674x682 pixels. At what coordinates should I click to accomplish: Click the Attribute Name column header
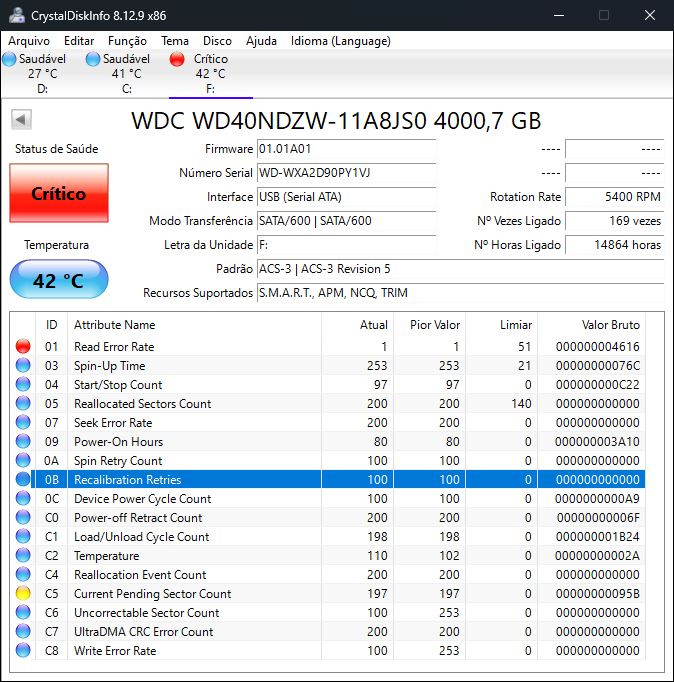click(194, 324)
